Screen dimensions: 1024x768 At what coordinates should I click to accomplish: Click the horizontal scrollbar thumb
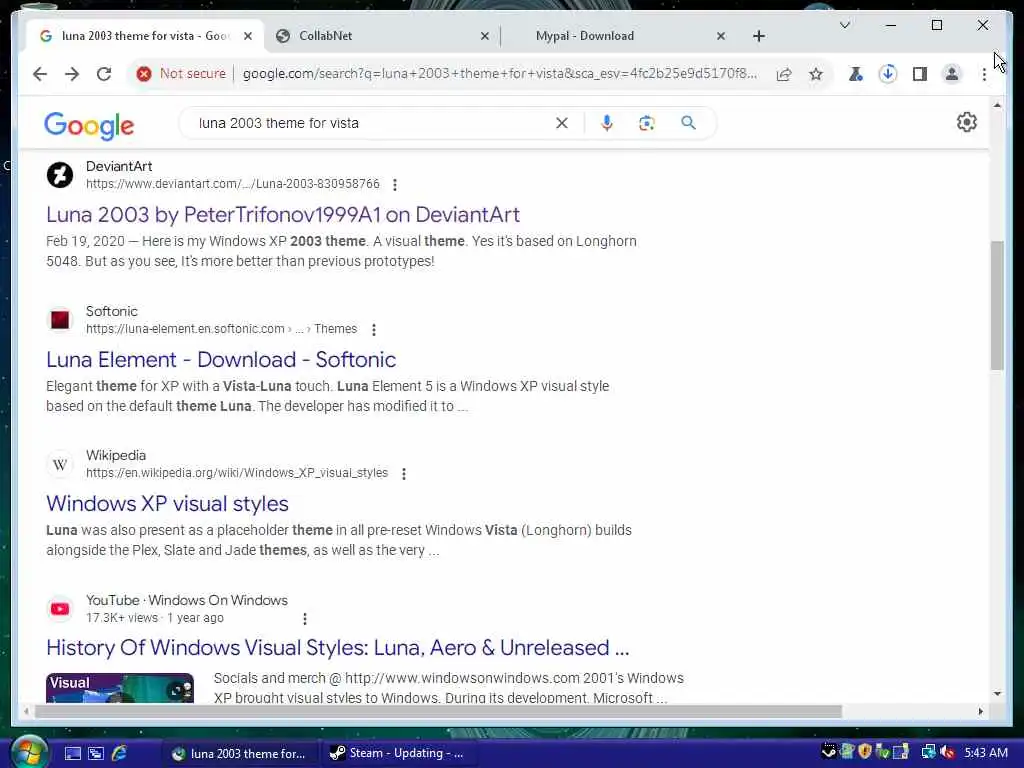(x=438, y=711)
